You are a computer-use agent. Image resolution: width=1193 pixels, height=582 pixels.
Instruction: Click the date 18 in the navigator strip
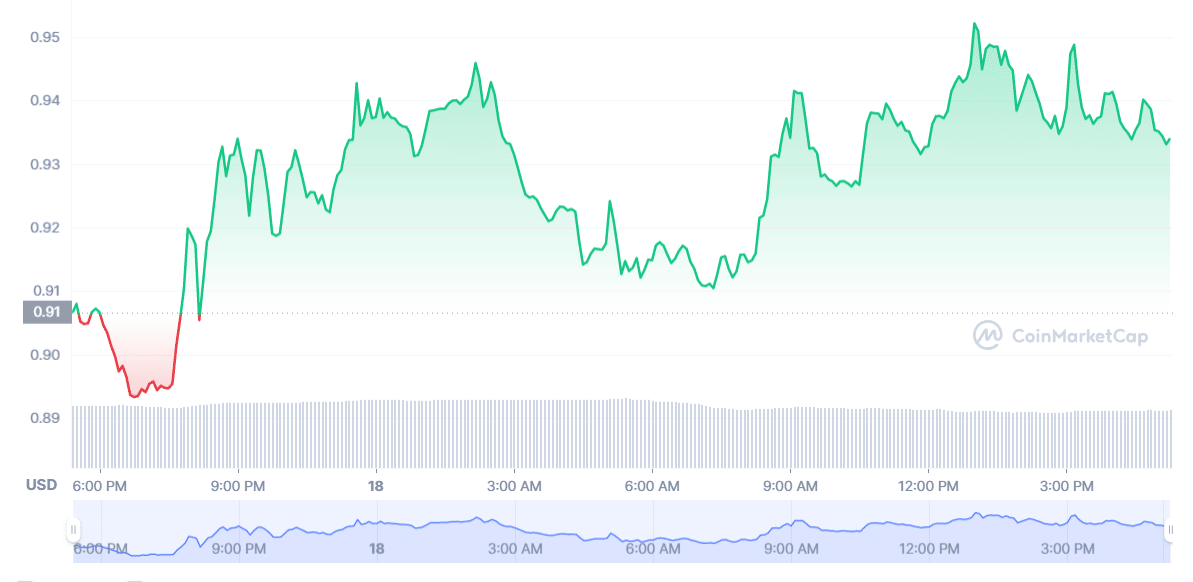[376, 548]
